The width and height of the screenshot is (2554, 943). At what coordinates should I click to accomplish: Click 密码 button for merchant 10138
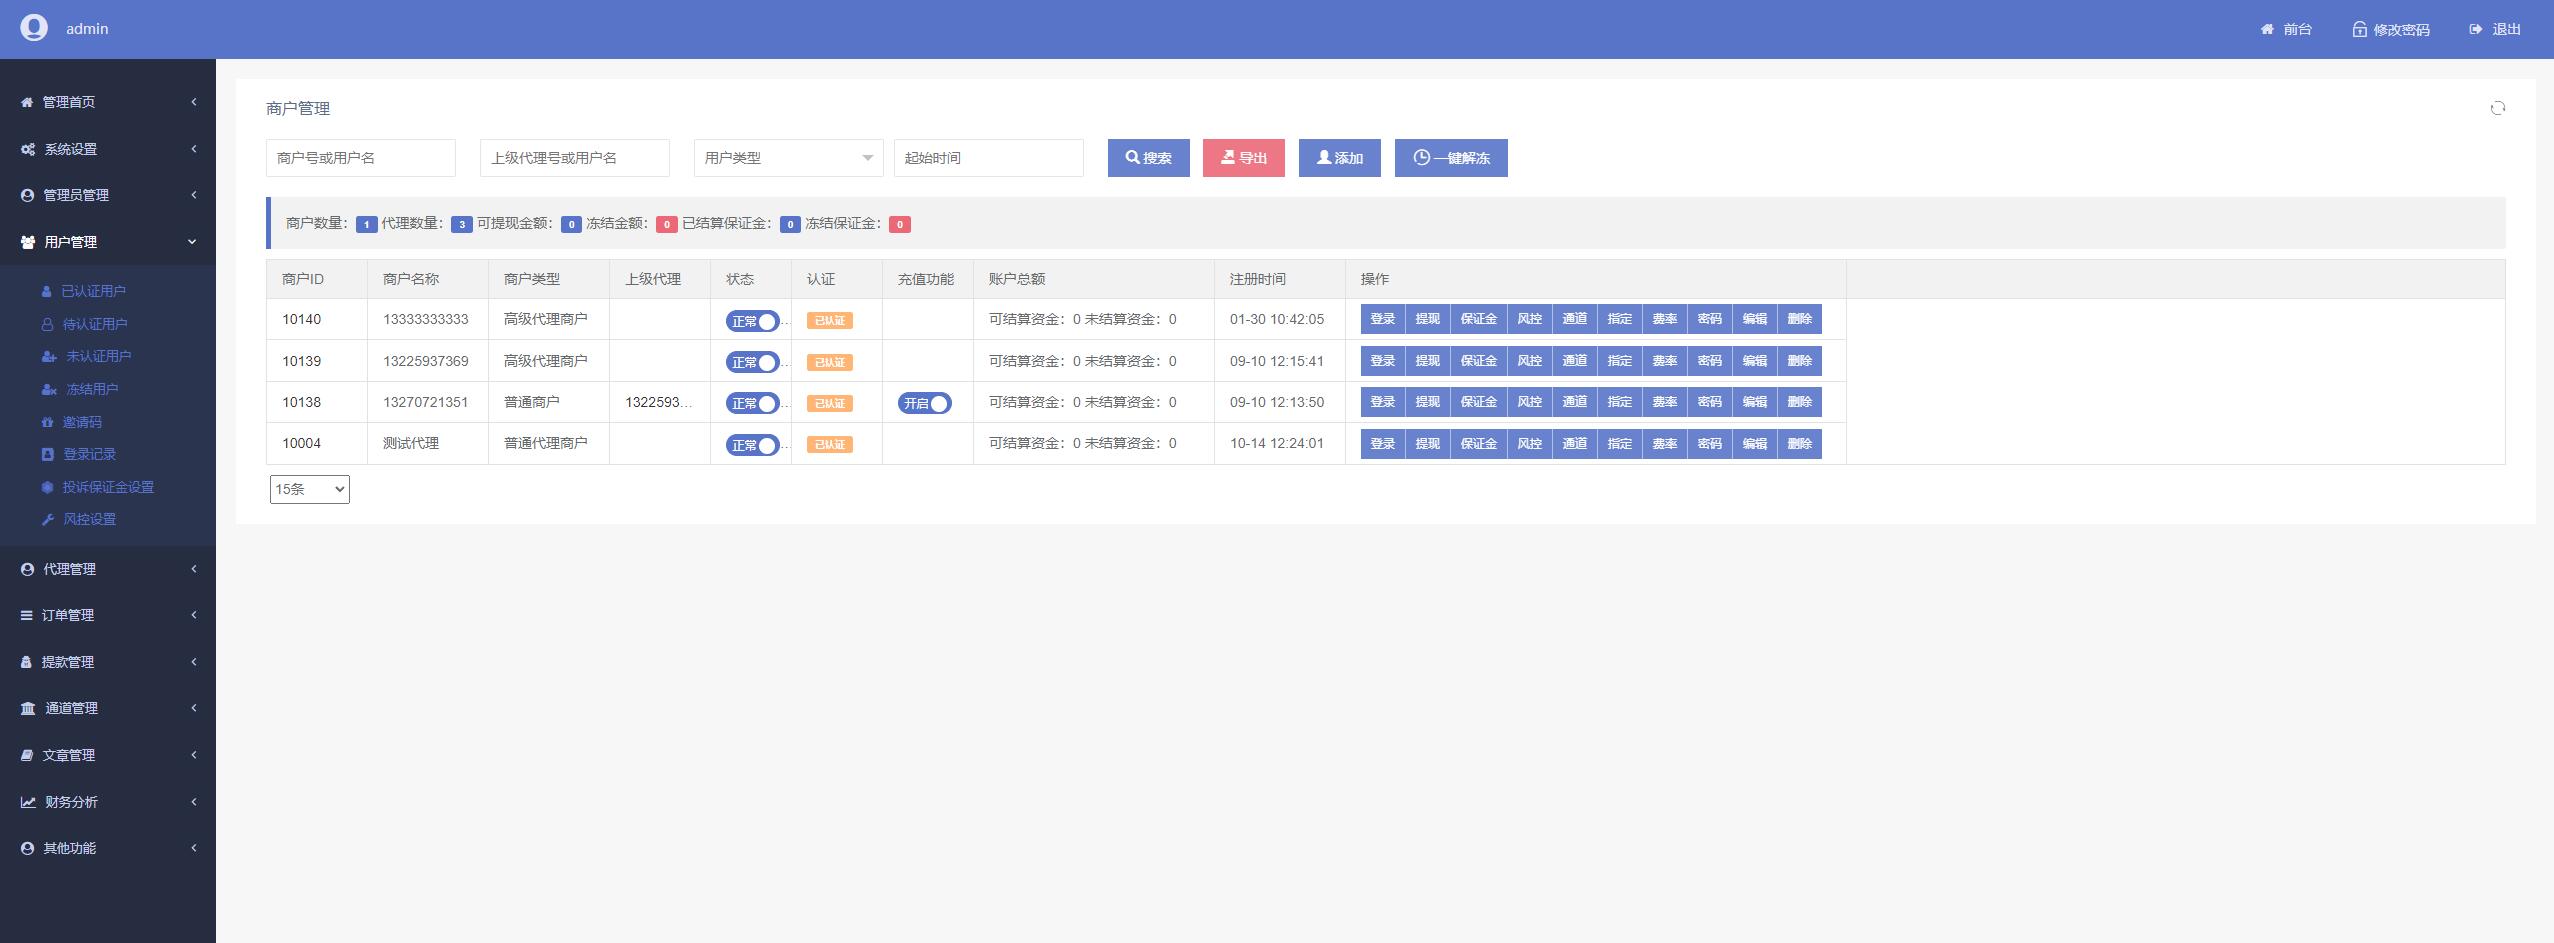1710,402
